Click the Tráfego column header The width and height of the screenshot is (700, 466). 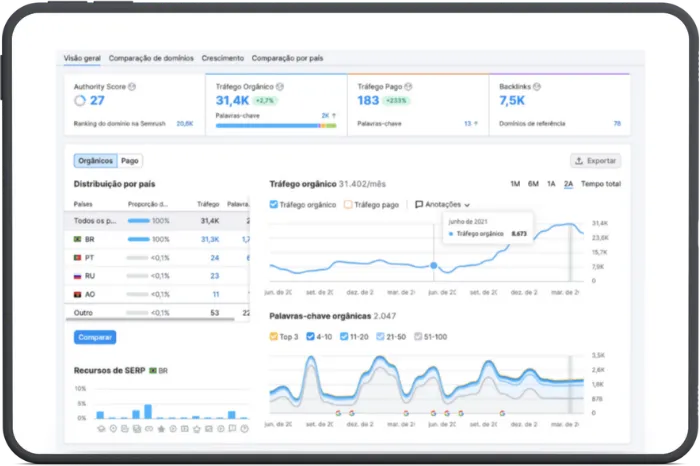(208, 204)
